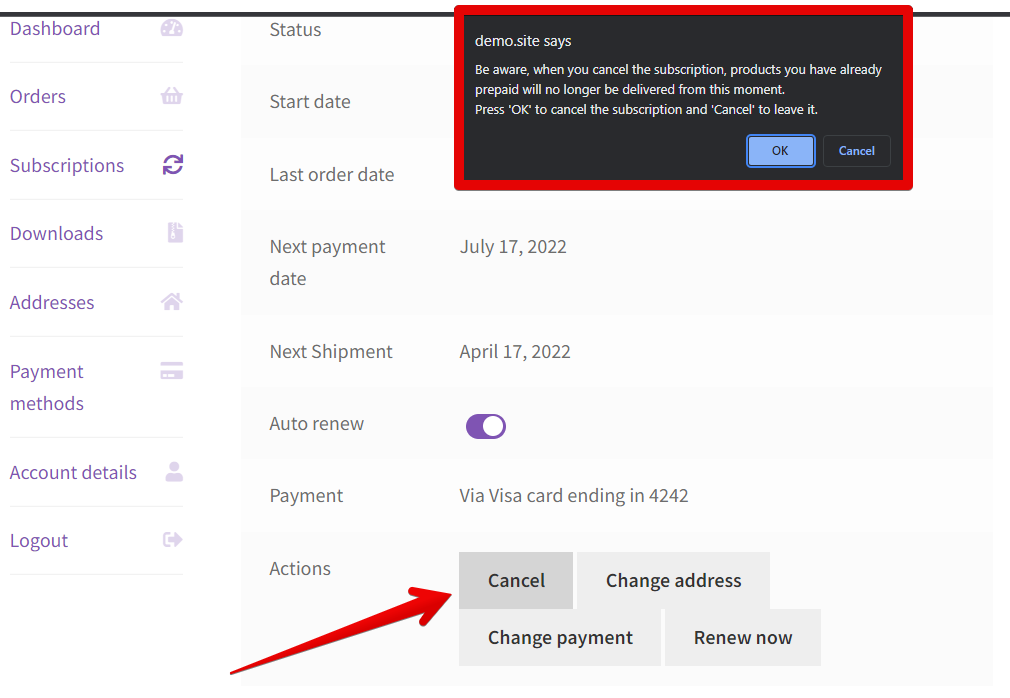Toggle the Auto renew switch off
Viewport: 1010px width, 698px height.
(486, 426)
